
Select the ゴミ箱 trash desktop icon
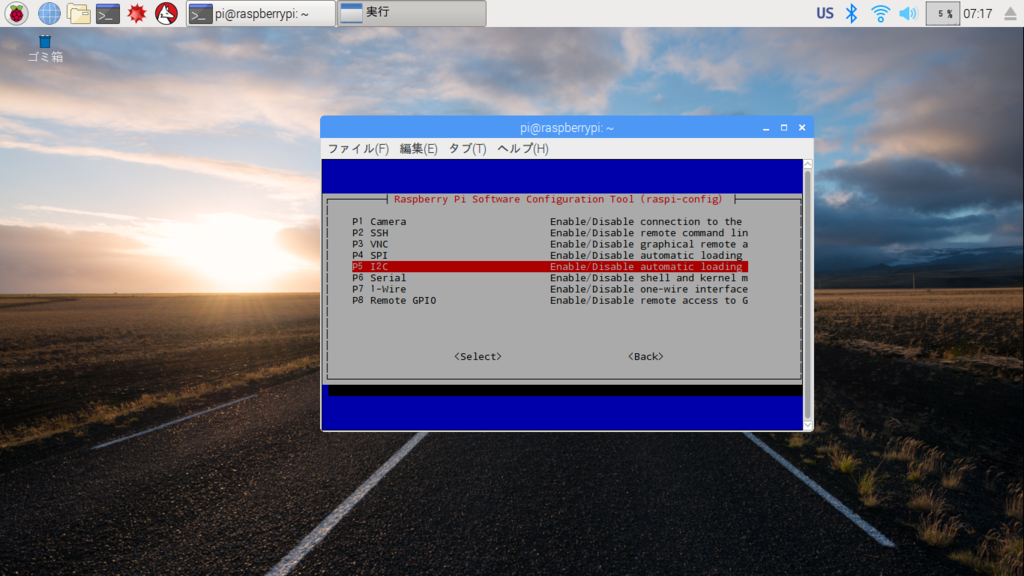tap(45, 48)
